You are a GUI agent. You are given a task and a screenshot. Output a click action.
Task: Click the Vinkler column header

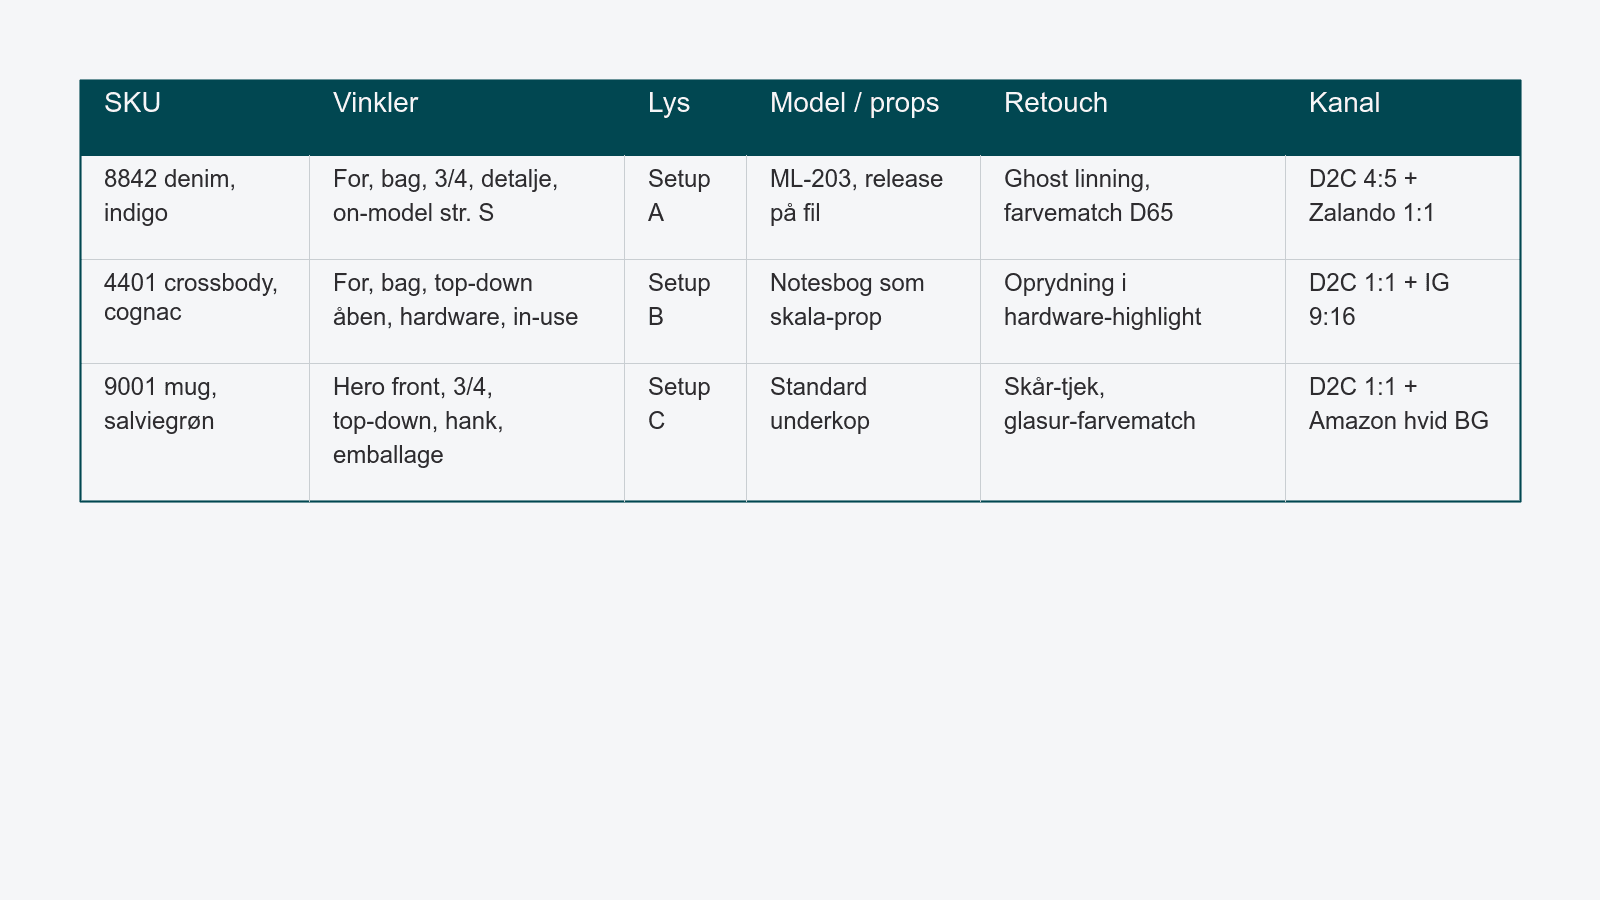point(467,117)
